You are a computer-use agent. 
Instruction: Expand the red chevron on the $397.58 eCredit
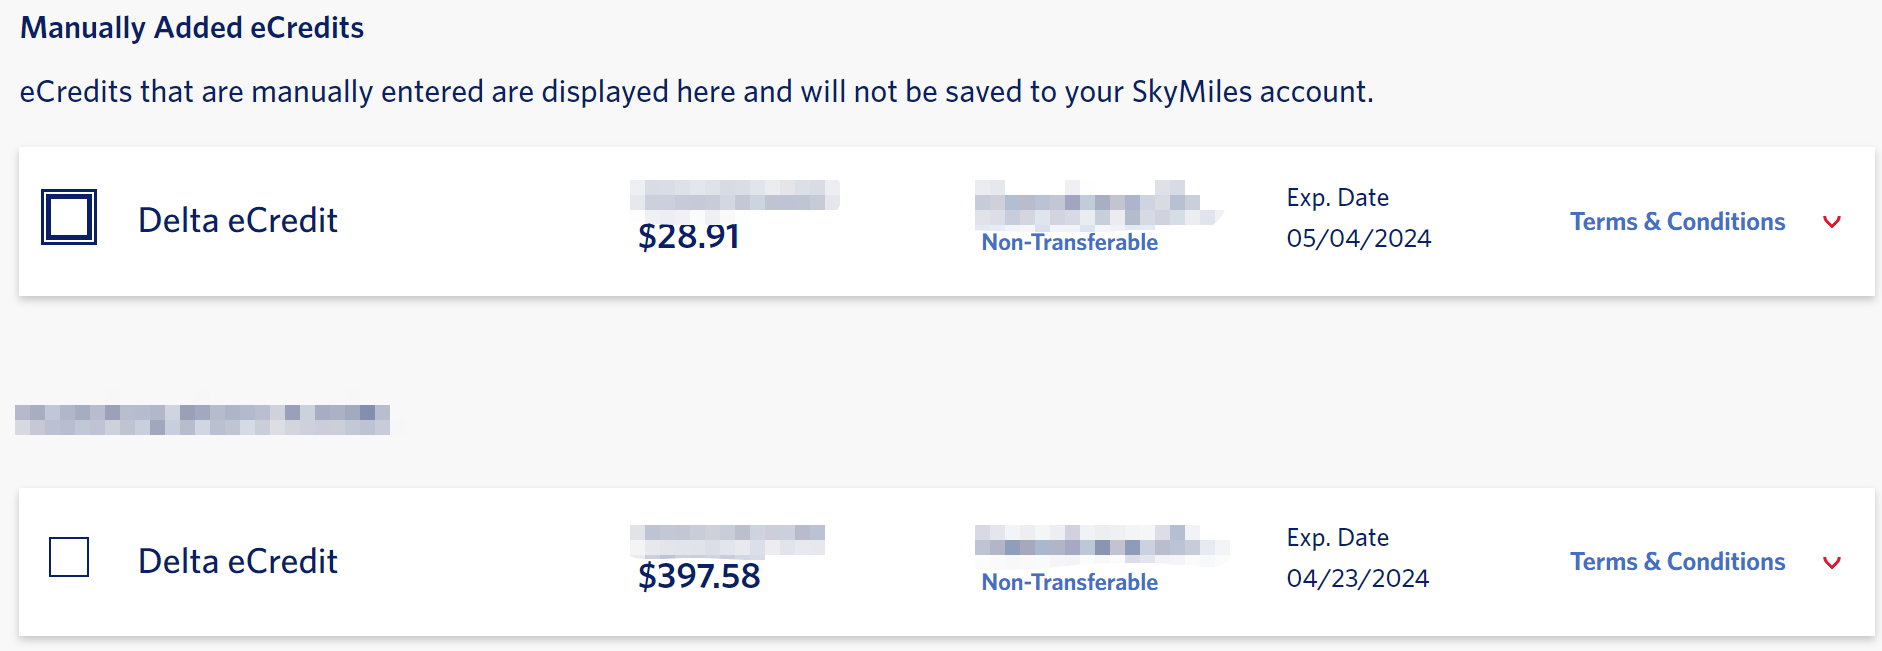coord(1832,562)
